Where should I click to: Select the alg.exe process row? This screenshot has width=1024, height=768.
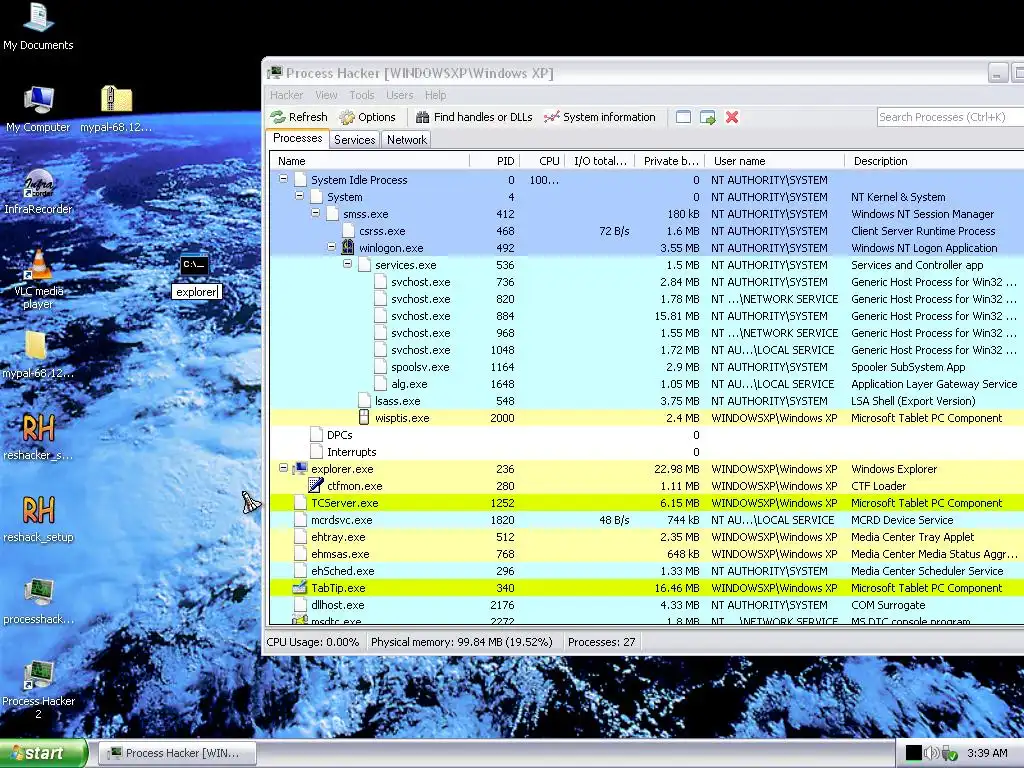coord(647,384)
